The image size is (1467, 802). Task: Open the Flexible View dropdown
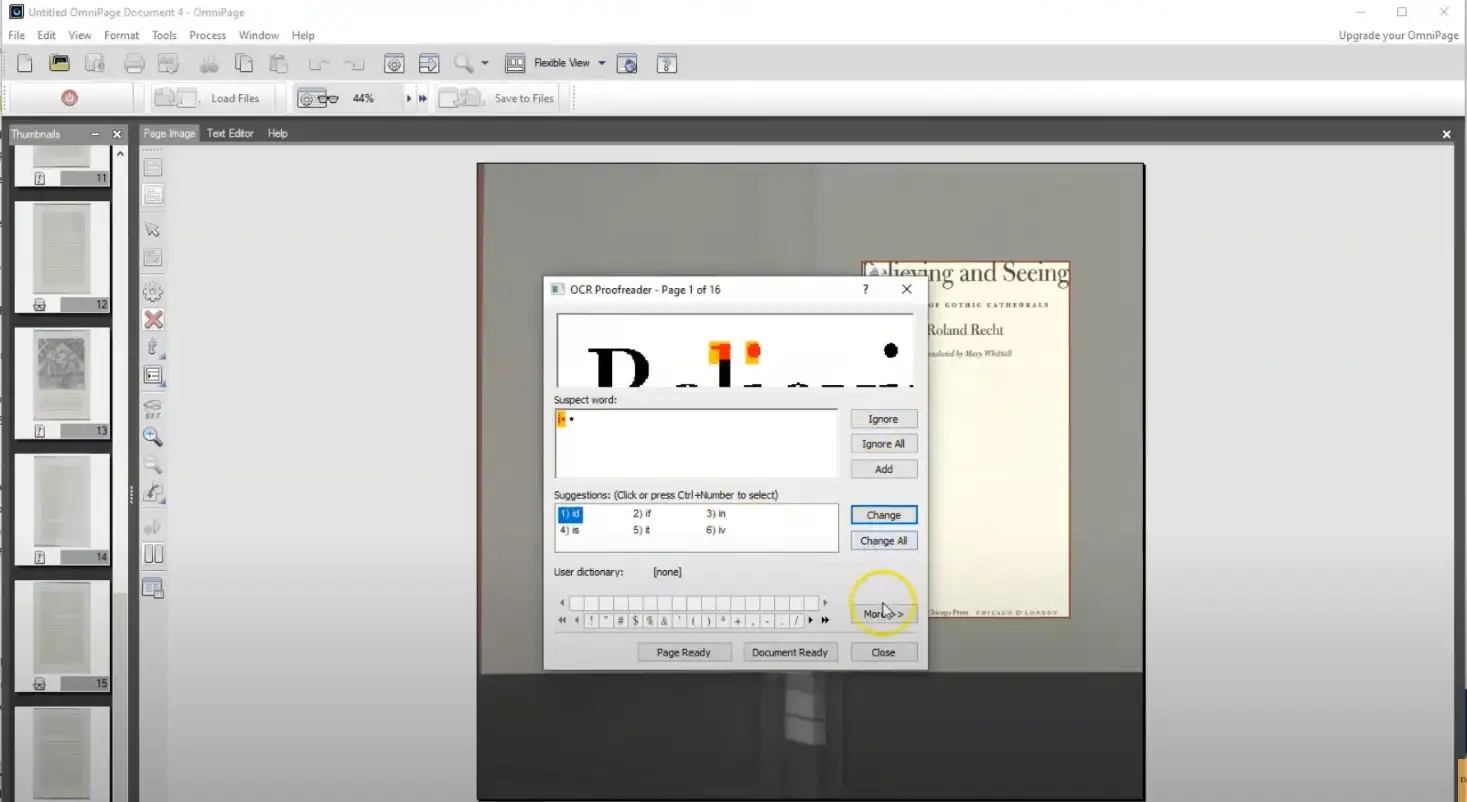(x=601, y=63)
